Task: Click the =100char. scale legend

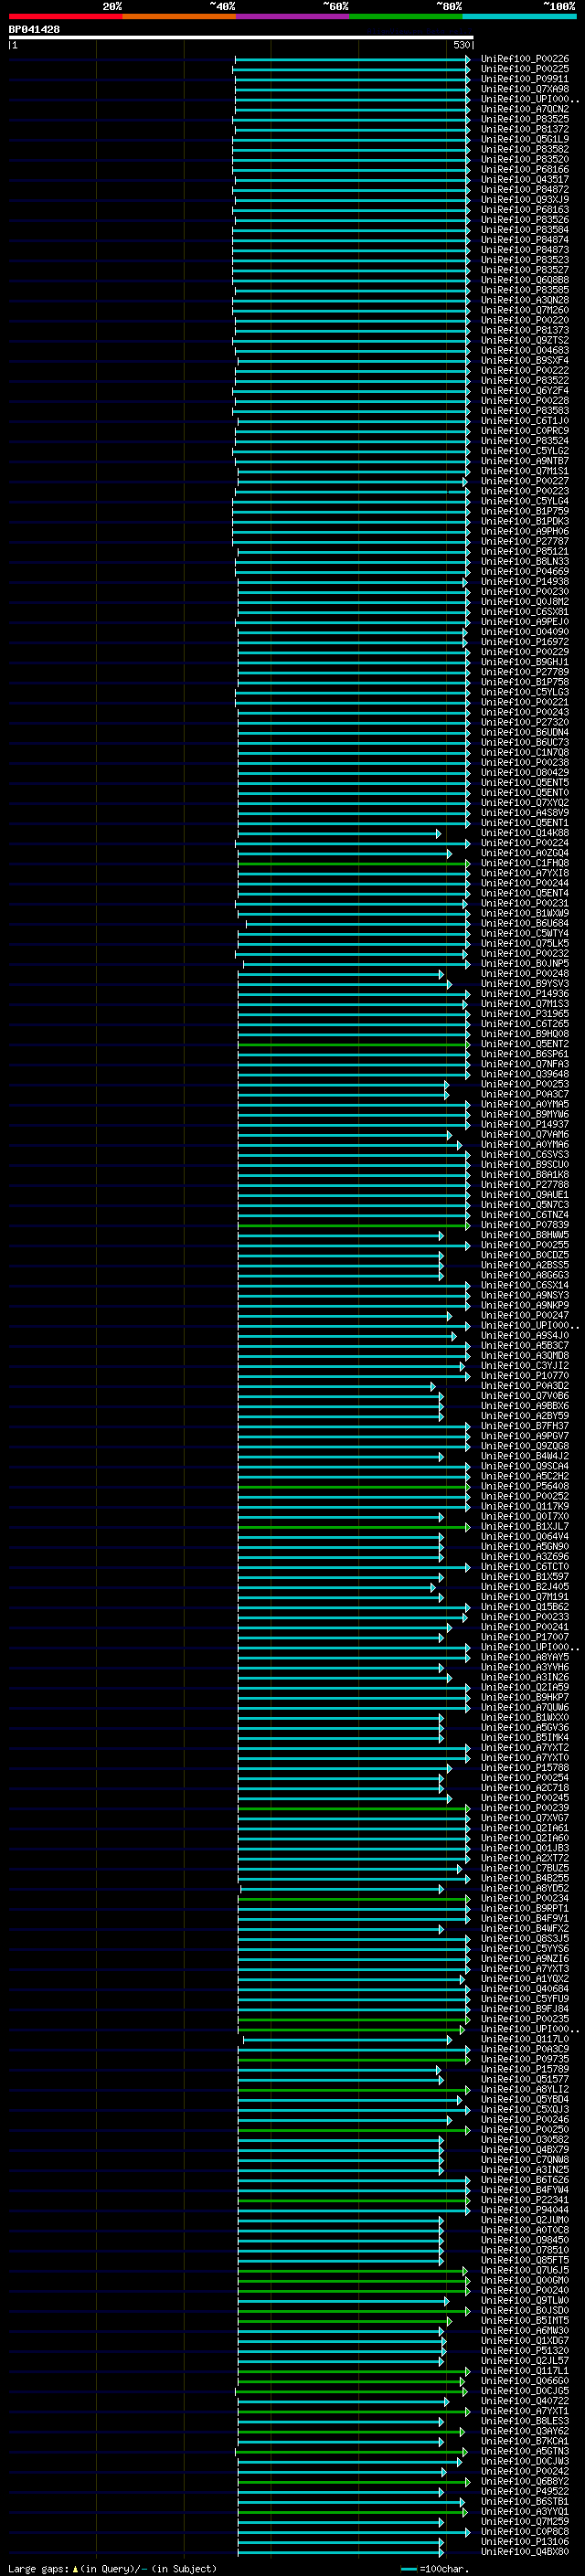Action: (434, 2568)
